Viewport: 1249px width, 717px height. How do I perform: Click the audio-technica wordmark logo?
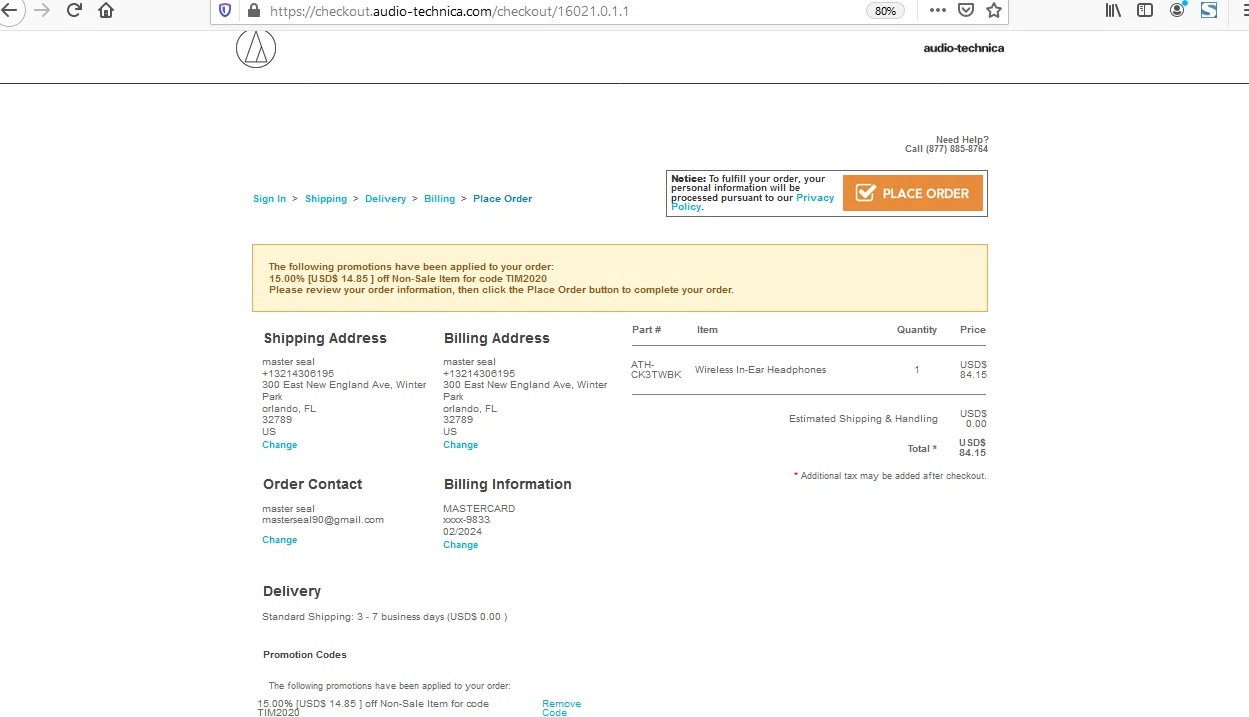click(x=963, y=48)
